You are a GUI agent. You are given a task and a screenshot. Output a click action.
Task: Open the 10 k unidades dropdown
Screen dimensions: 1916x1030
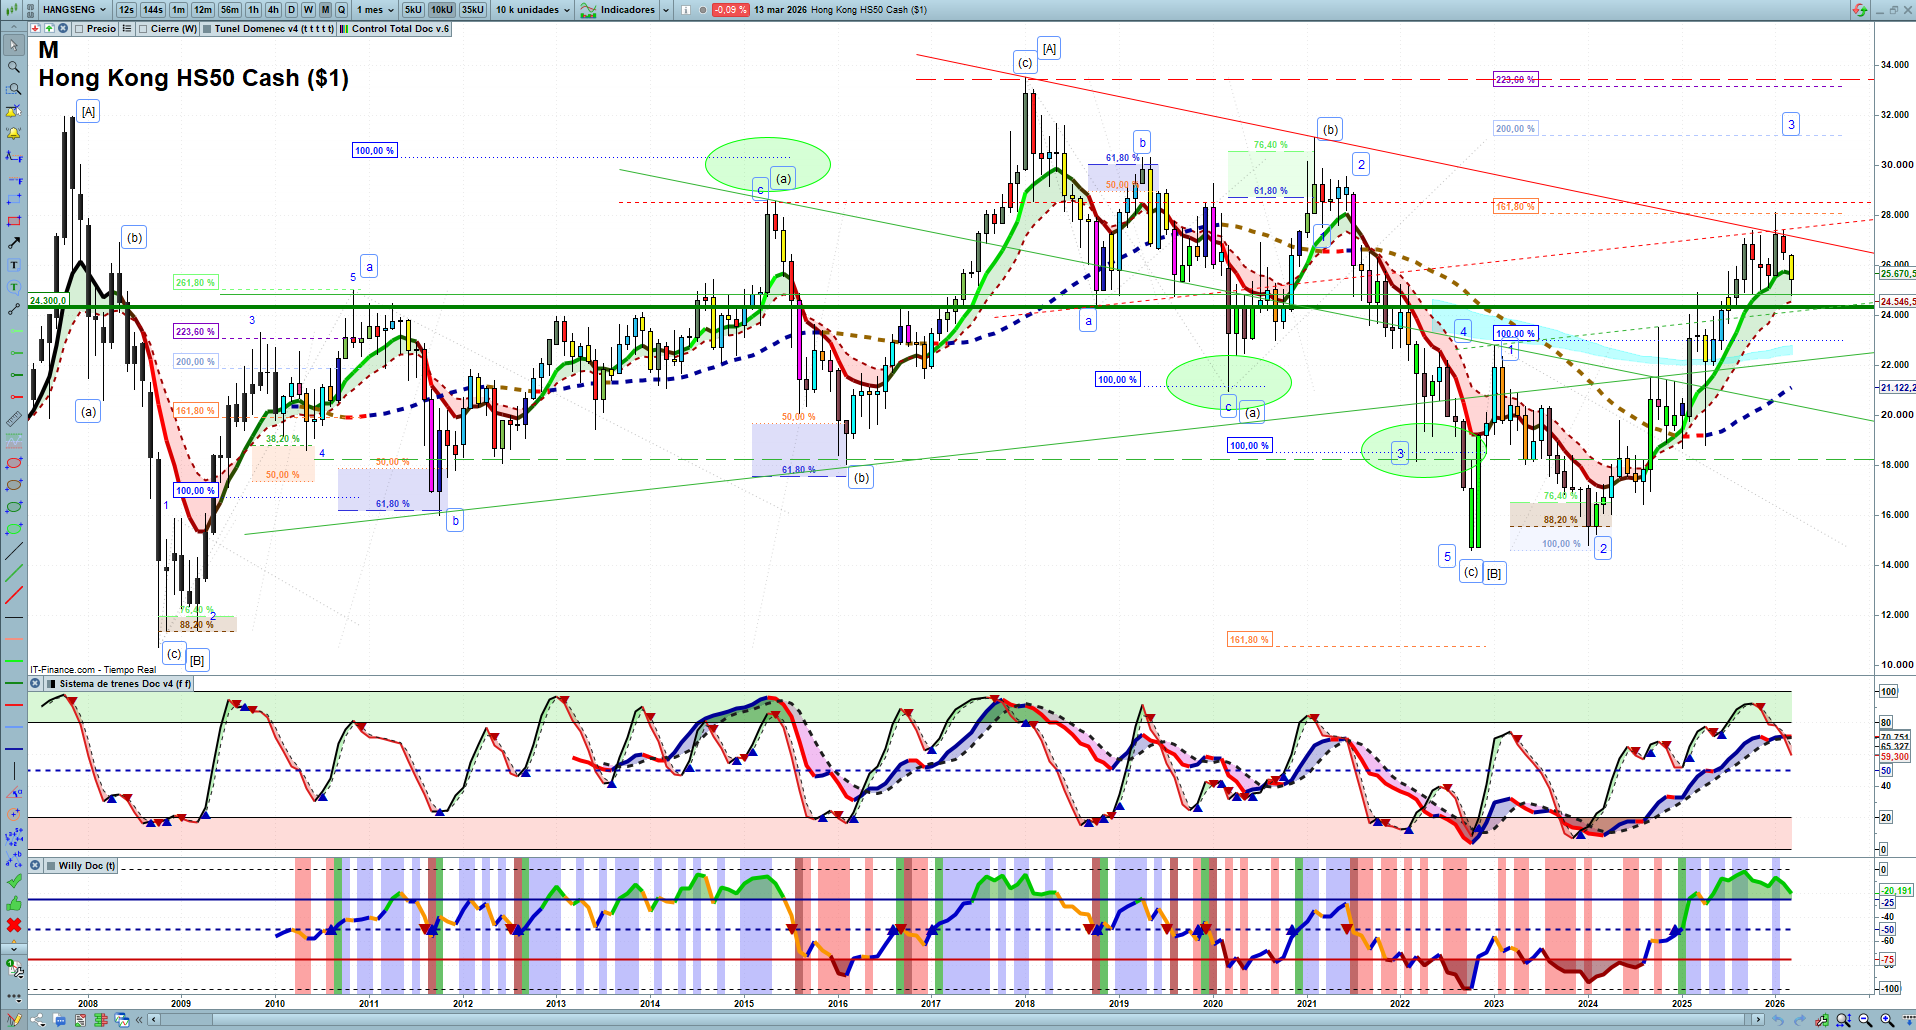(533, 10)
